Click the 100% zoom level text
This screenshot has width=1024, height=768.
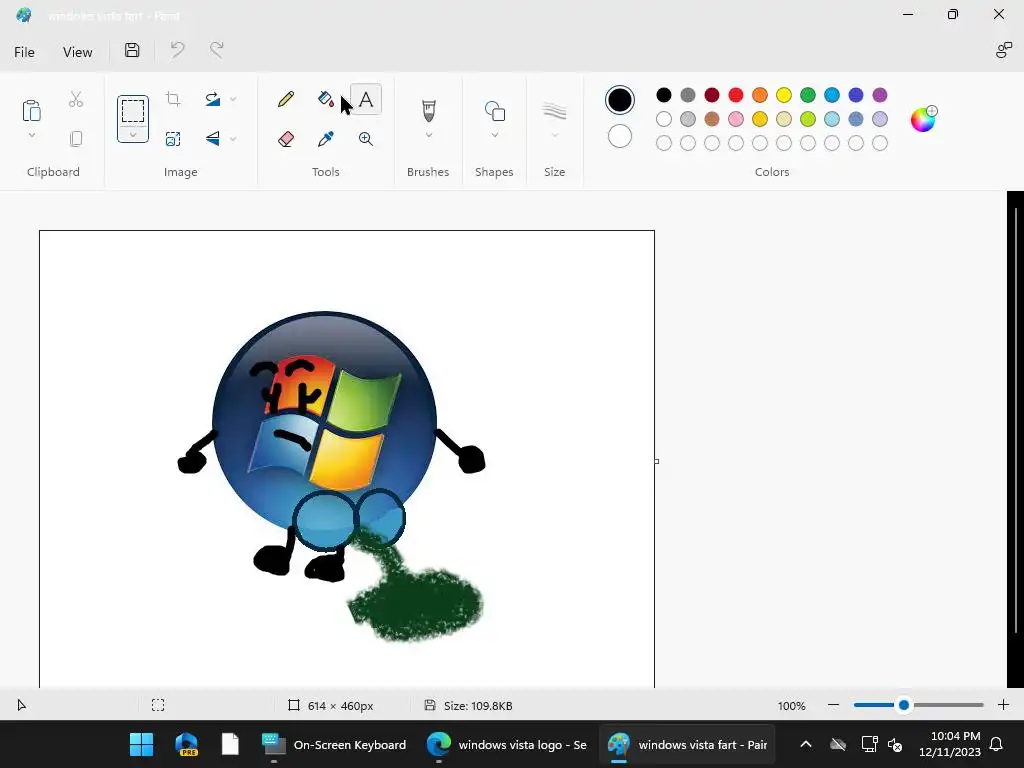pos(792,706)
